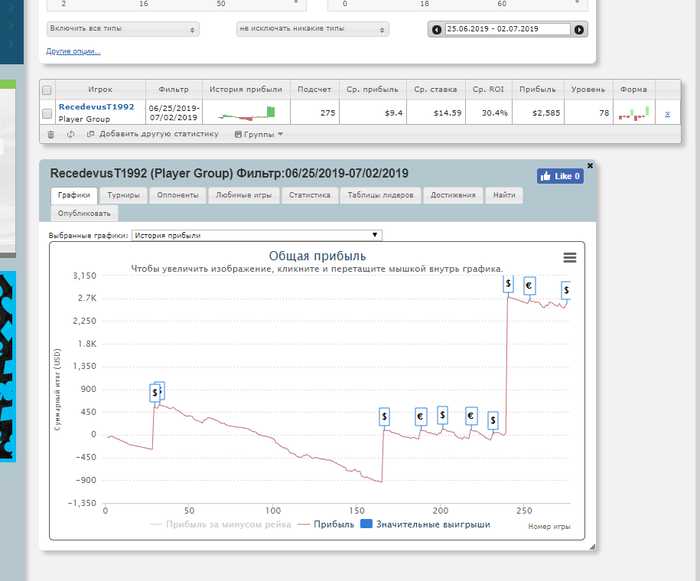This screenshot has height=581, width=700.
Task: Click the chart title 'Общая прибыль'
Action: pos(317,256)
